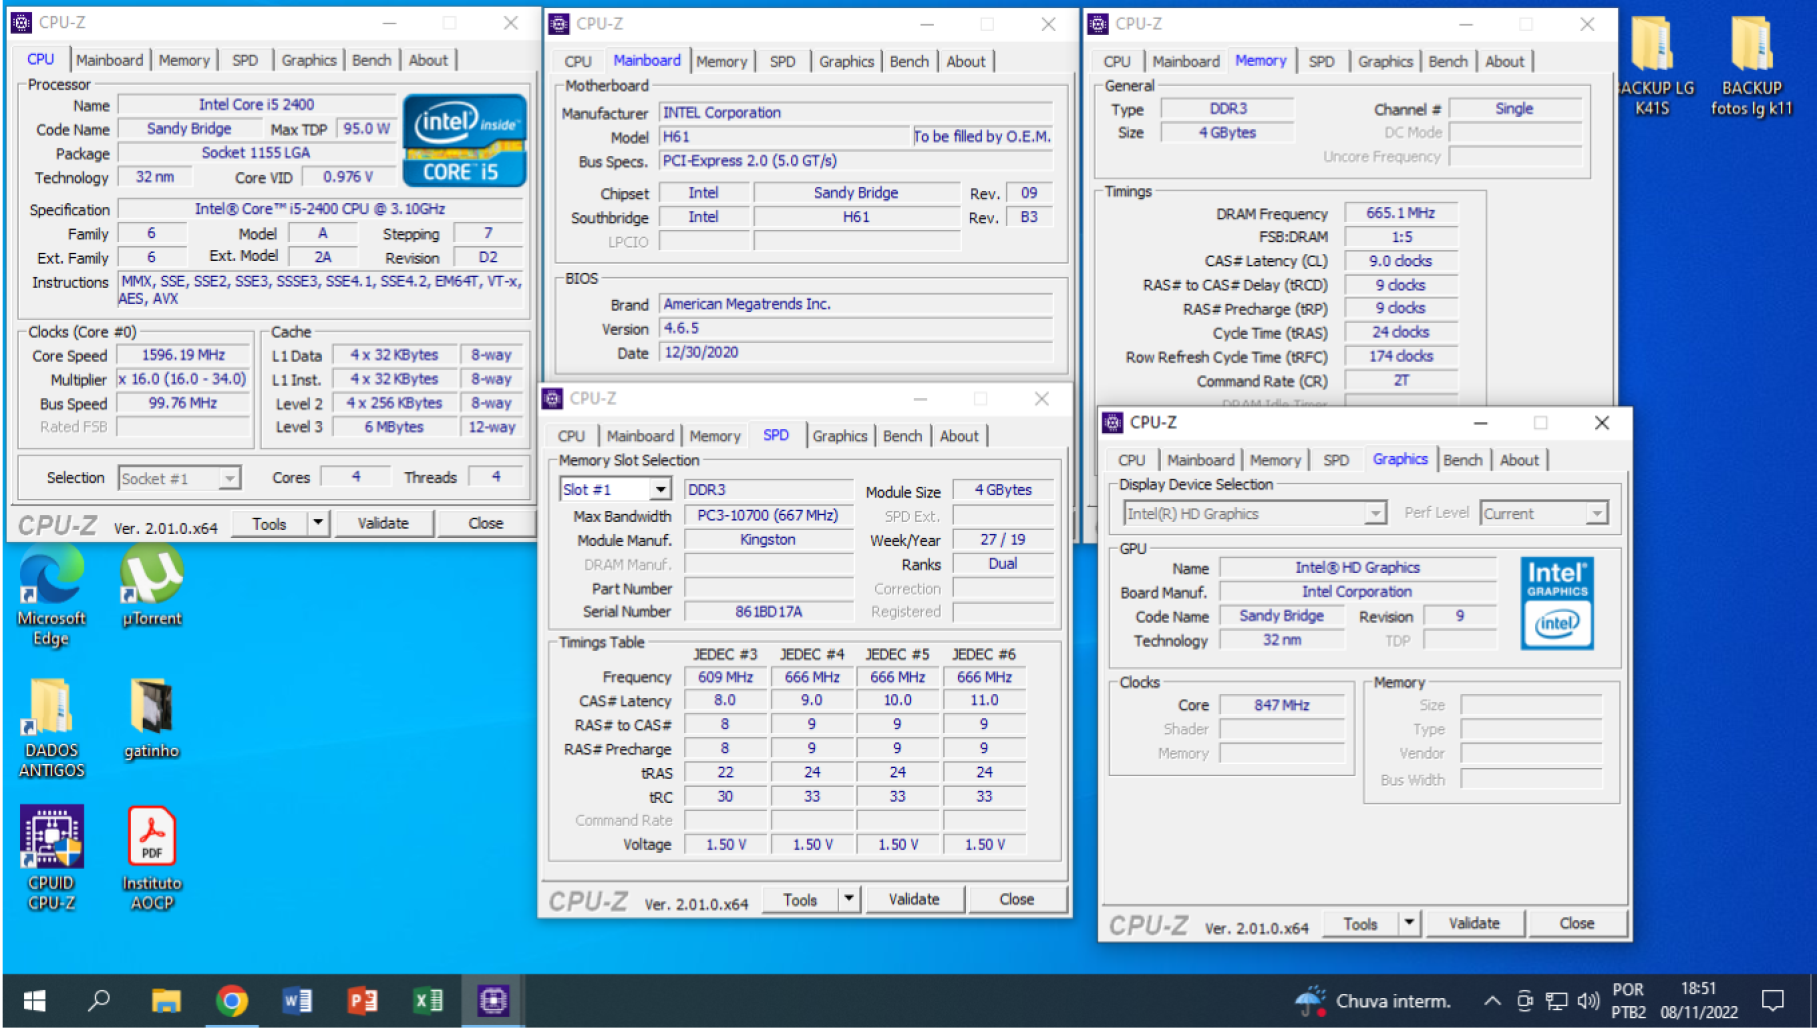
Task: Open Tools dropdown arrow in CPU window
Action: (x=318, y=523)
